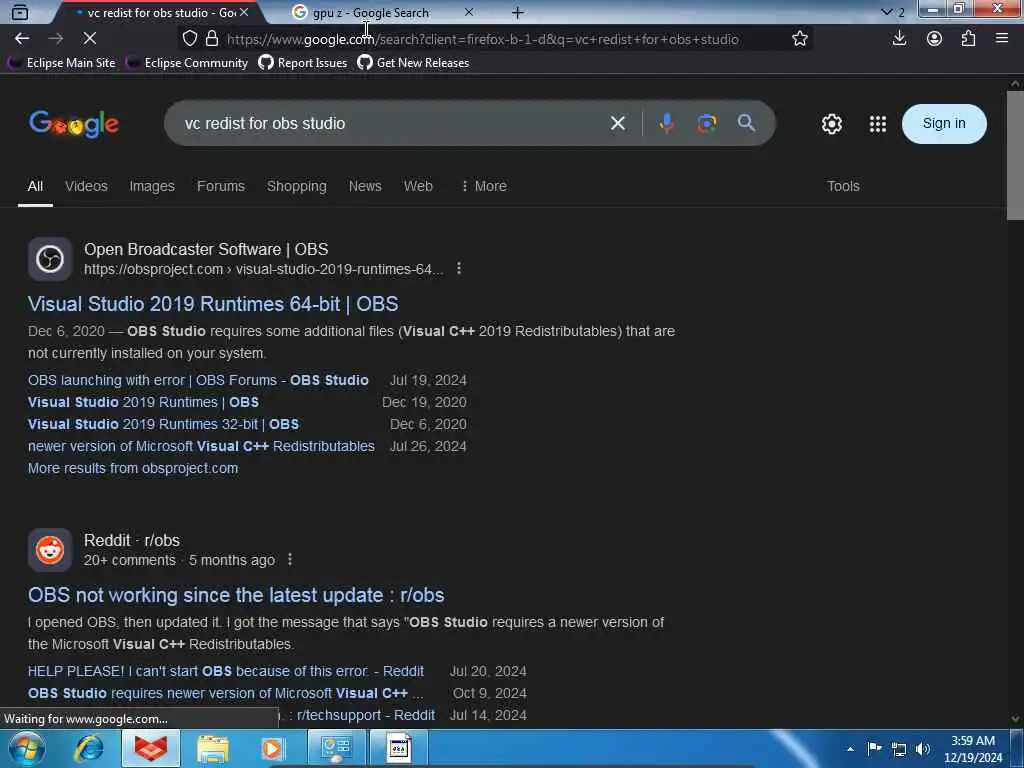Expand the More search filters menu

click(x=484, y=186)
